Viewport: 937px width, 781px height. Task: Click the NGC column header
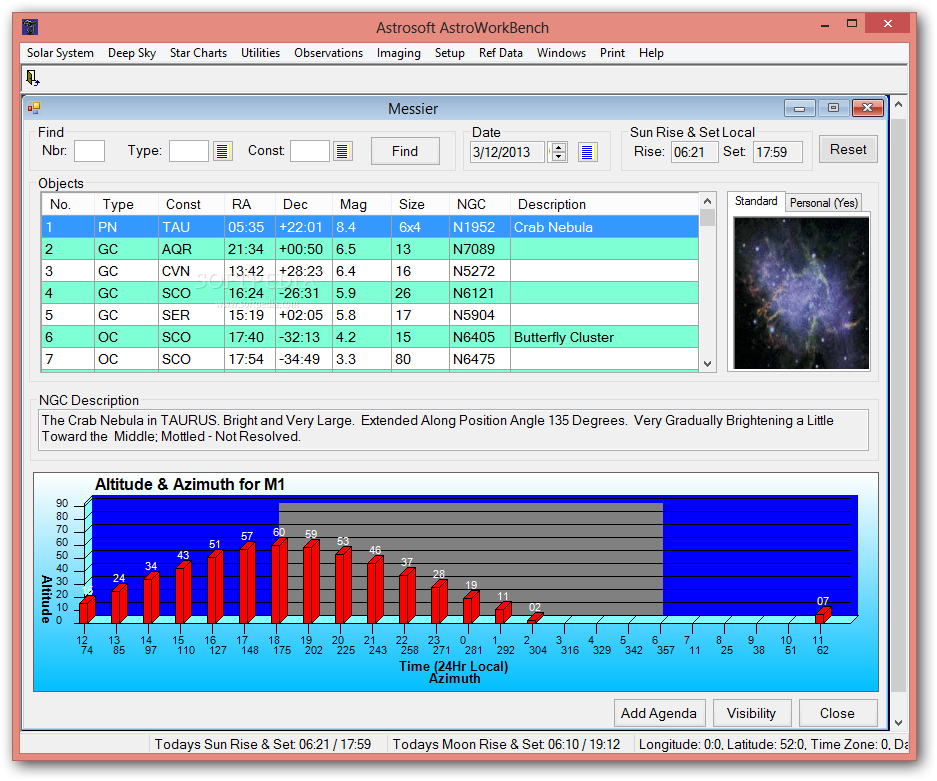click(480, 204)
